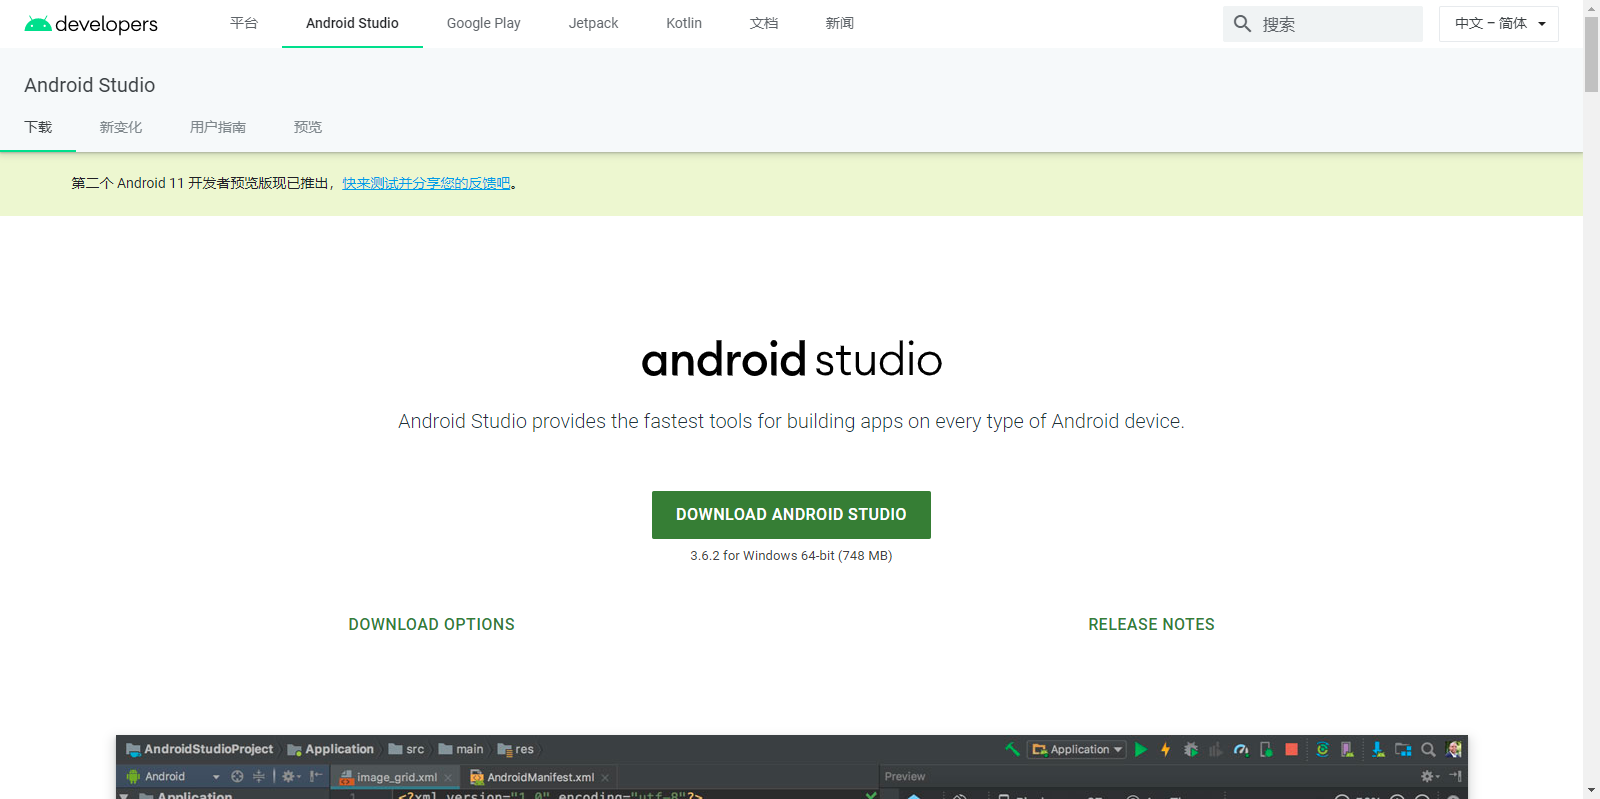Select the 下载 sub-tab
The height and width of the screenshot is (799, 1600).
tap(38, 127)
